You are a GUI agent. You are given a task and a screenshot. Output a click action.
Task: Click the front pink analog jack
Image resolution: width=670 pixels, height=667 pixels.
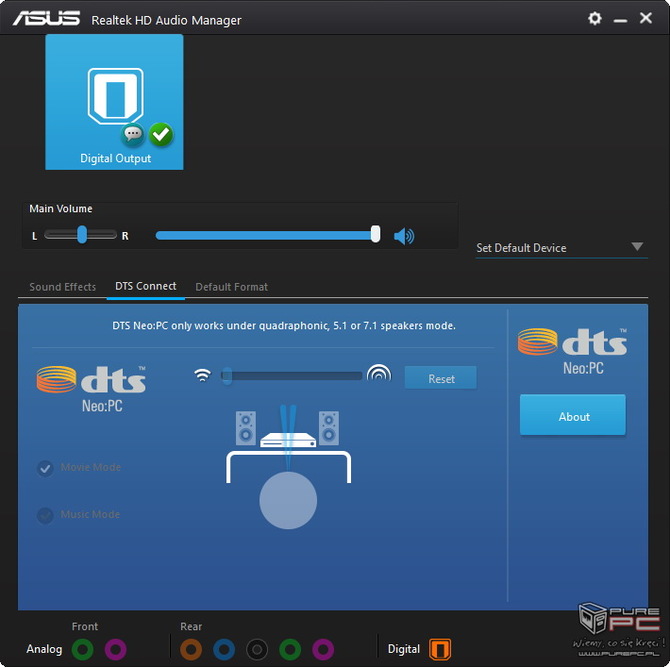tap(115, 649)
